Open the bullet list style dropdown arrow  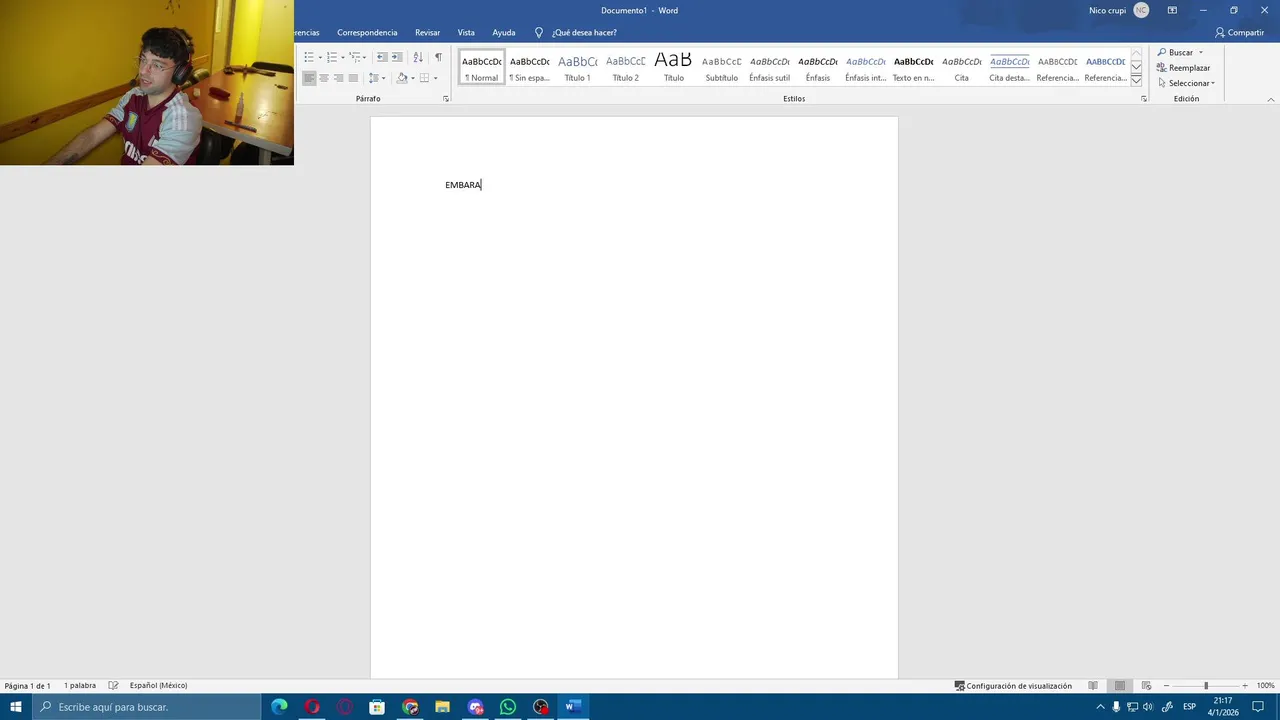(x=320, y=57)
